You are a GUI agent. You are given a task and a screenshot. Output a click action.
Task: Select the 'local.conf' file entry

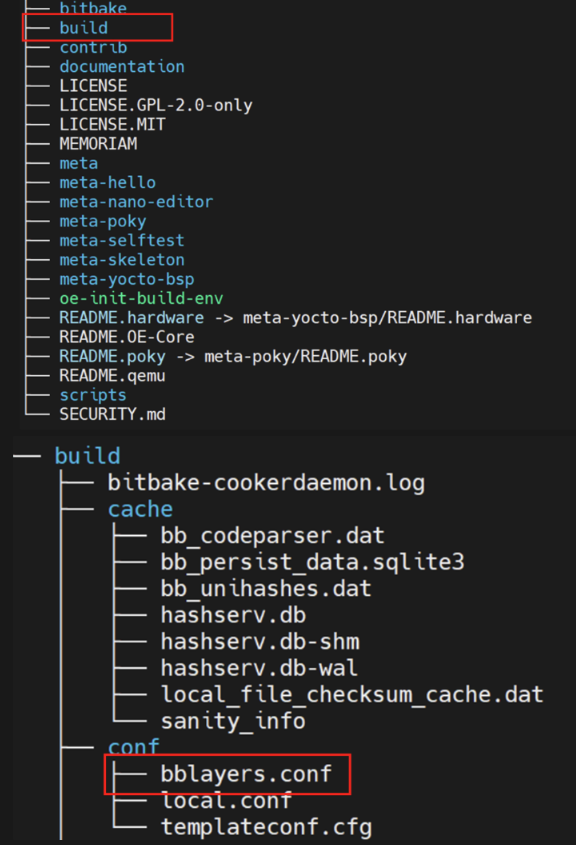(x=226, y=800)
